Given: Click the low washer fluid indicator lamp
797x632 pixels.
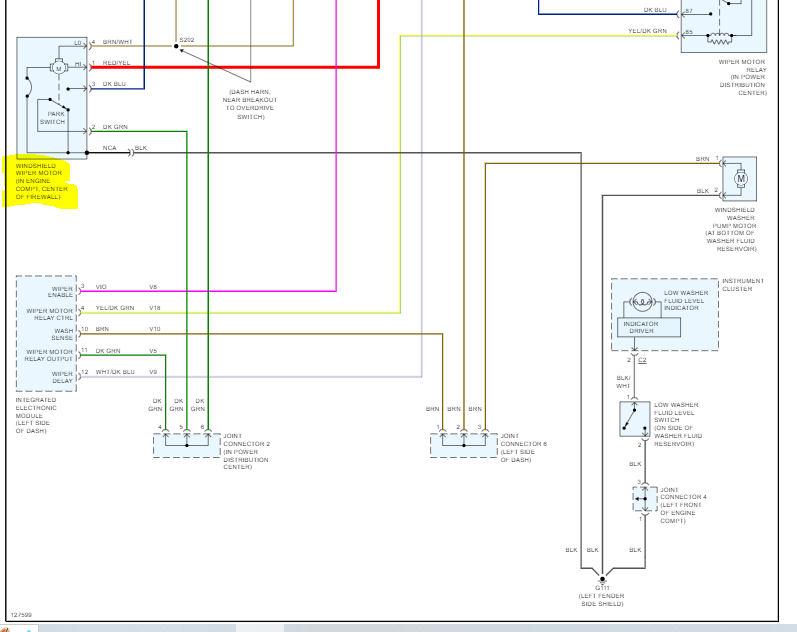Looking at the screenshot, I should coord(640,304).
